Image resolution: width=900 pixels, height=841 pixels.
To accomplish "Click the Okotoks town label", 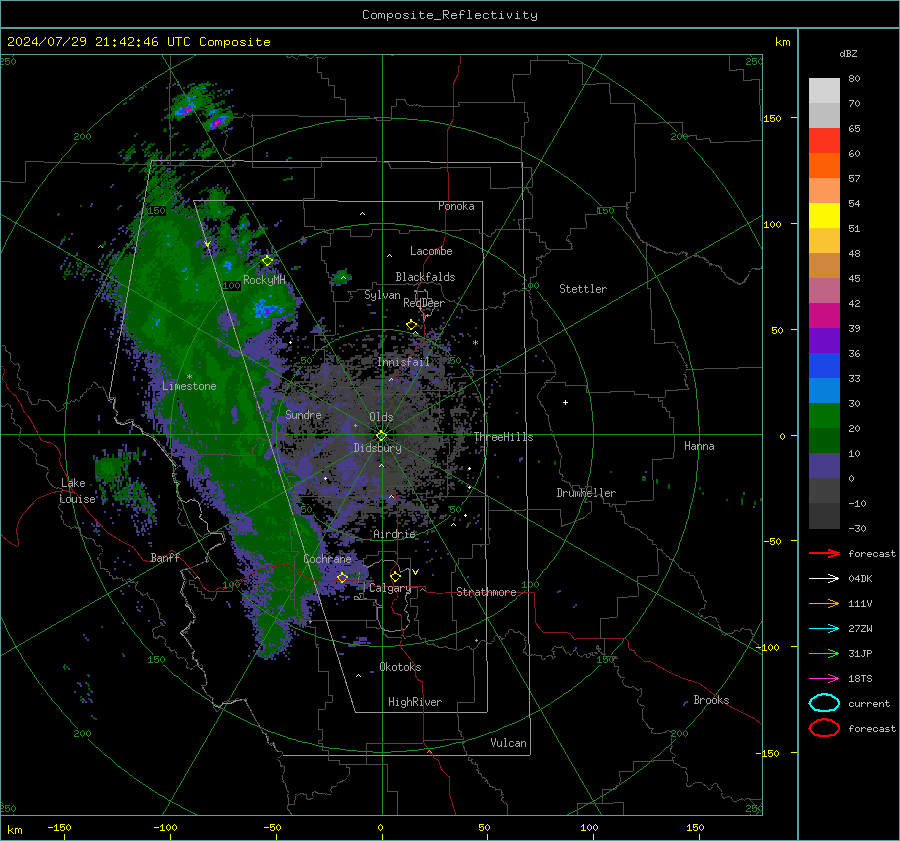I will 400,667.
